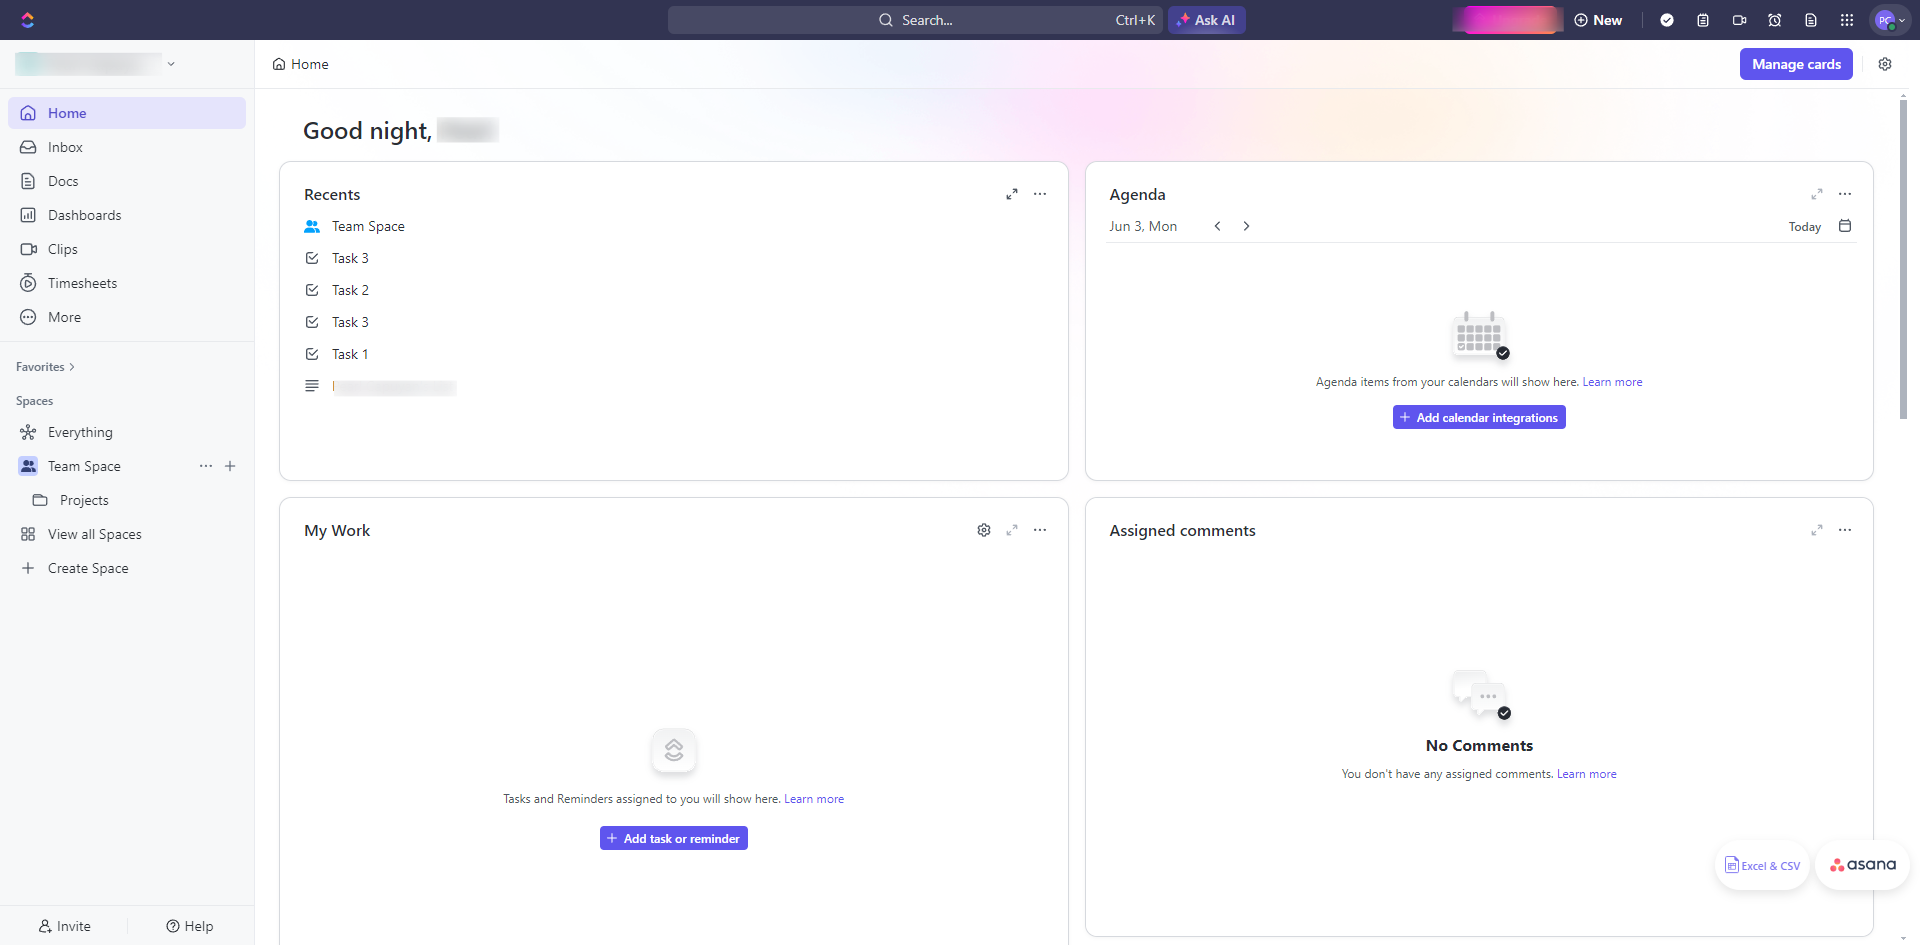1920x945 pixels.
Task: Open Team Space in the sidebar
Action: pos(84,466)
